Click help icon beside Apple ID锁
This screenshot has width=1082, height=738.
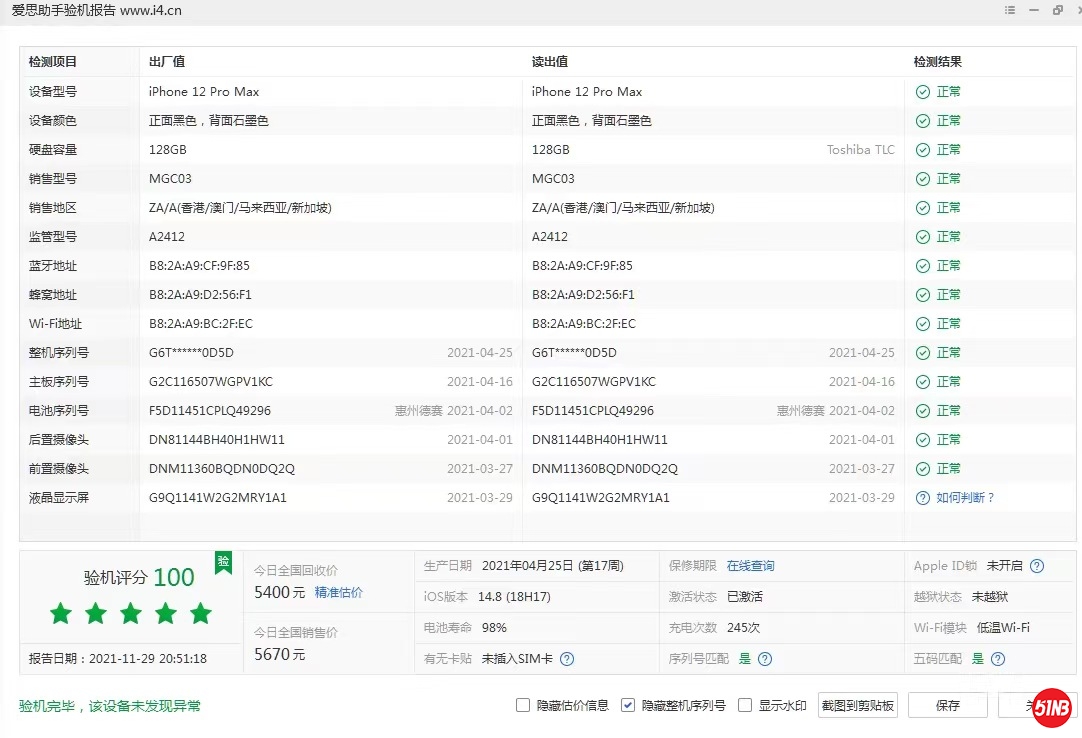pos(1037,566)
